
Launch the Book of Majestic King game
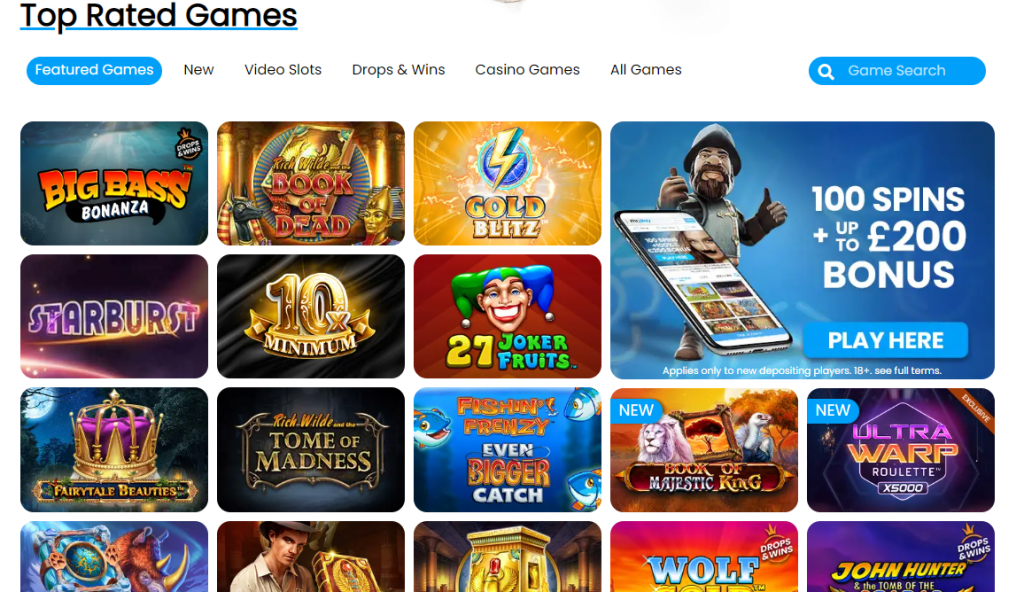pos(704,450)
